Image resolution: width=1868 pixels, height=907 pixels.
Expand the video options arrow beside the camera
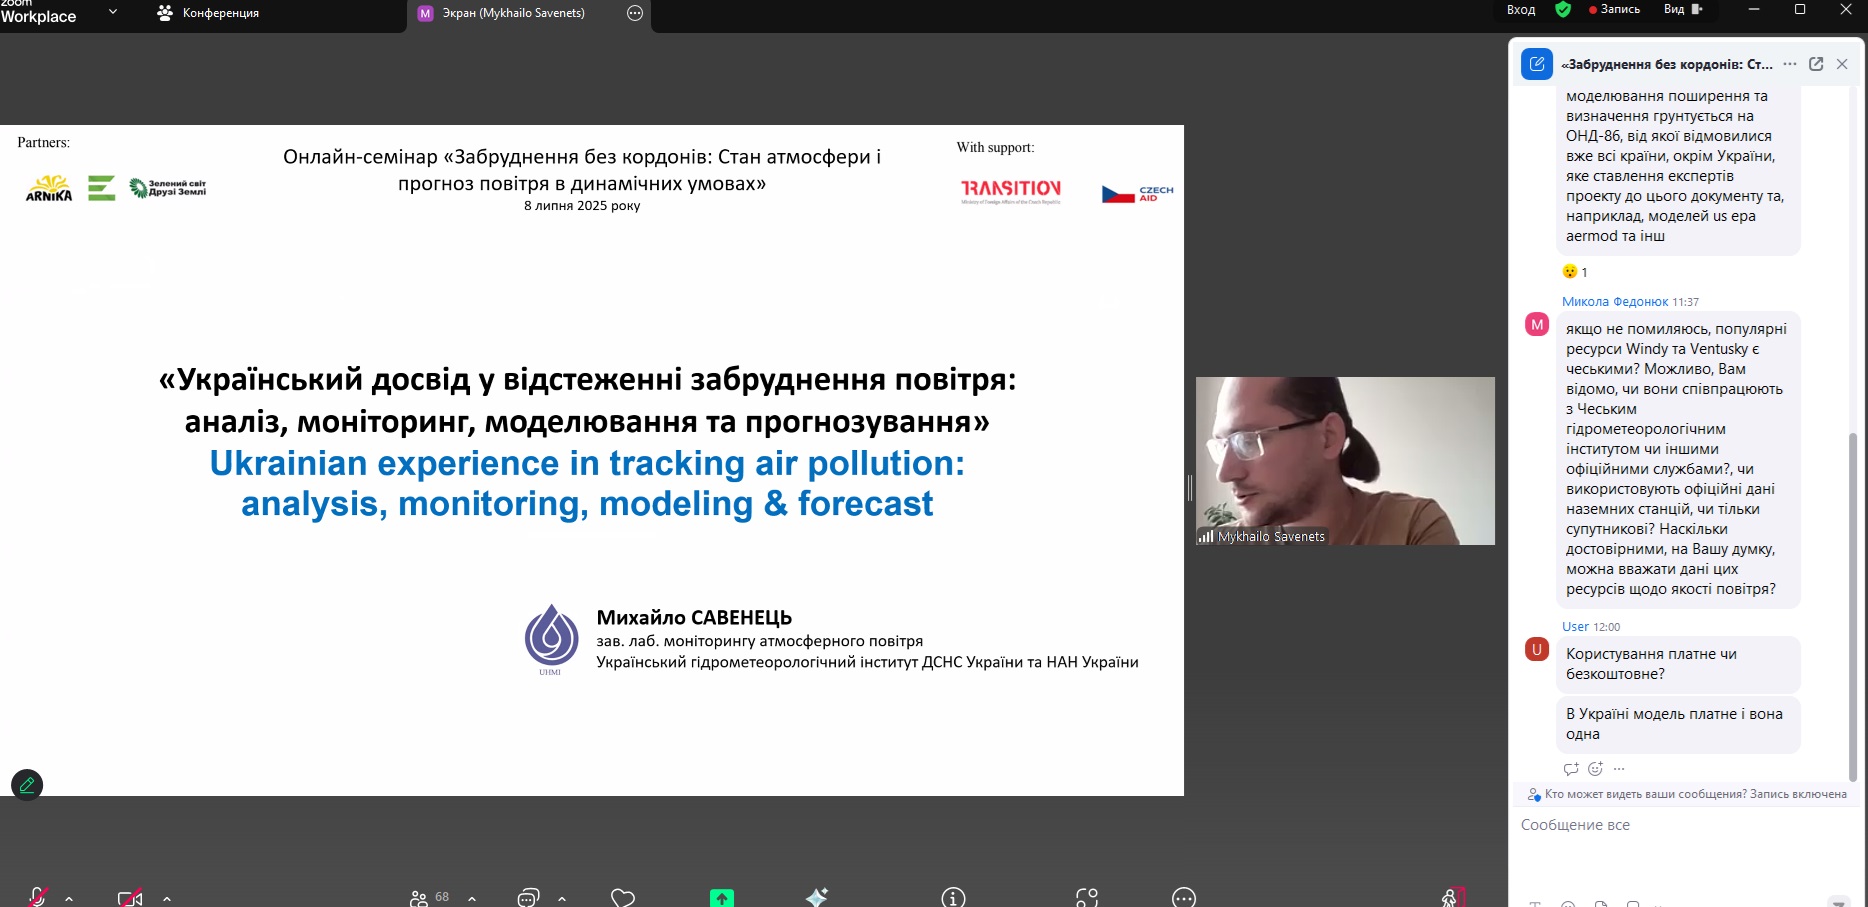pyautogui.click(x=167, y=898)
